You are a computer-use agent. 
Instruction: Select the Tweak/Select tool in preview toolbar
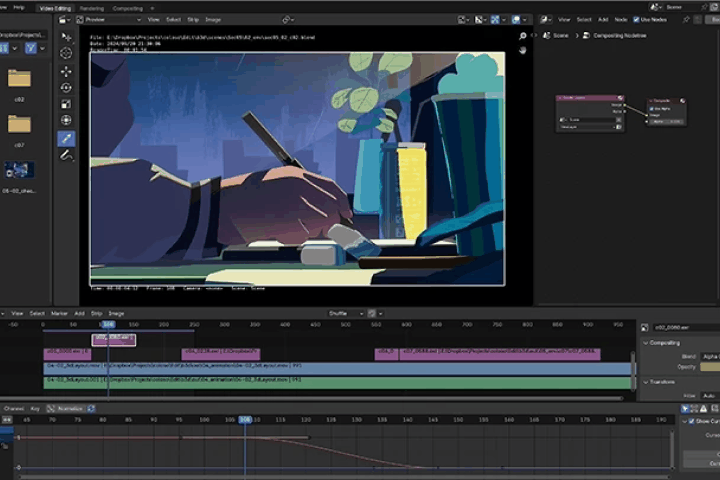click(x=66, y=37)
